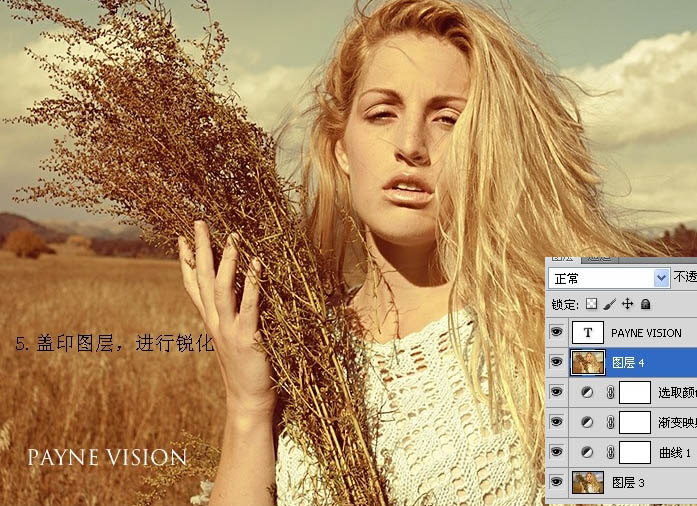Click the 渐变映射 layer mask thumbnail
This screenshot has width=697, height=506.
click(x=634, y=423)
